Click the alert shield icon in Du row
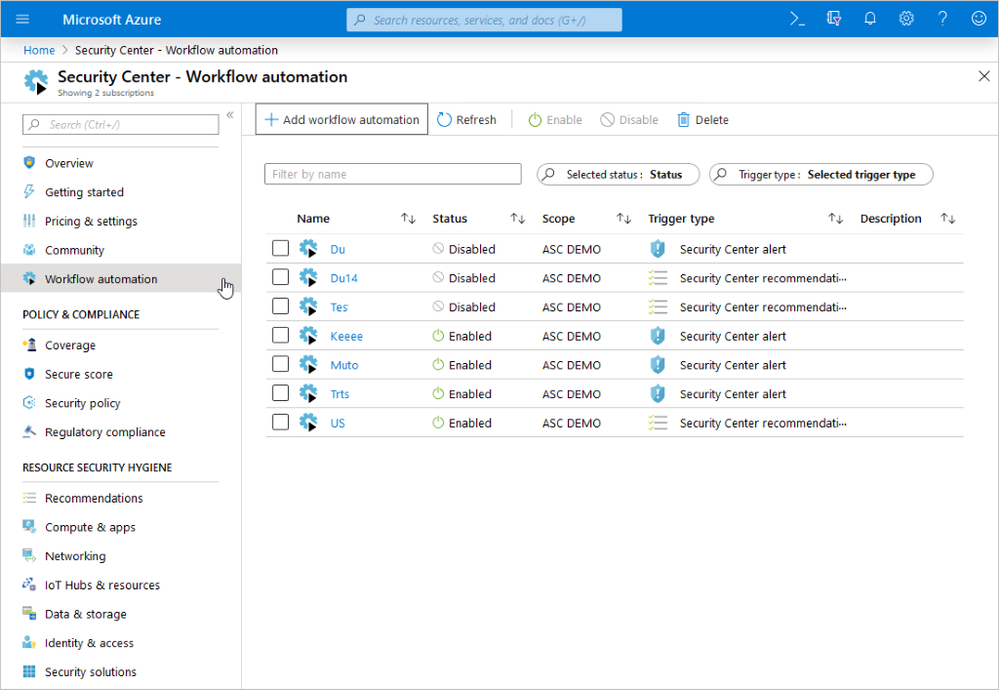 tap(658, 249)
